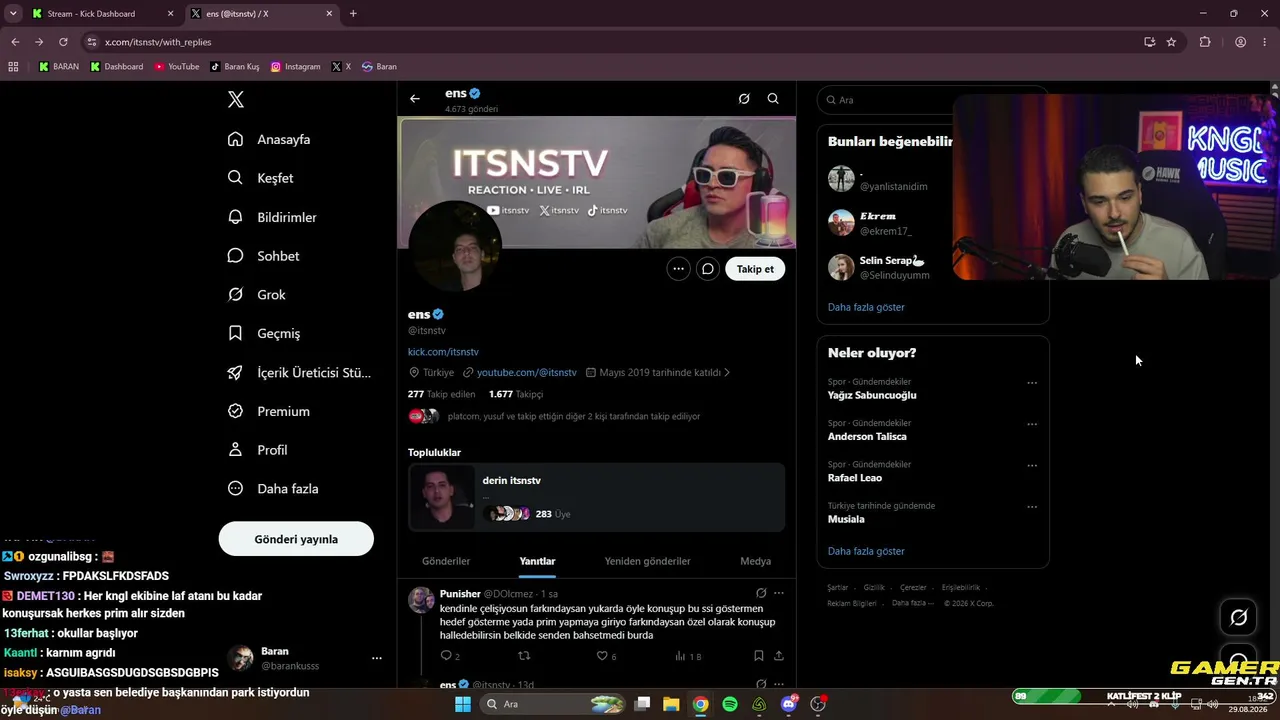Repost Punisher's post
The height and width of the screenshot is (720, 1280).
pyautogui.click(x=524, y=656)
